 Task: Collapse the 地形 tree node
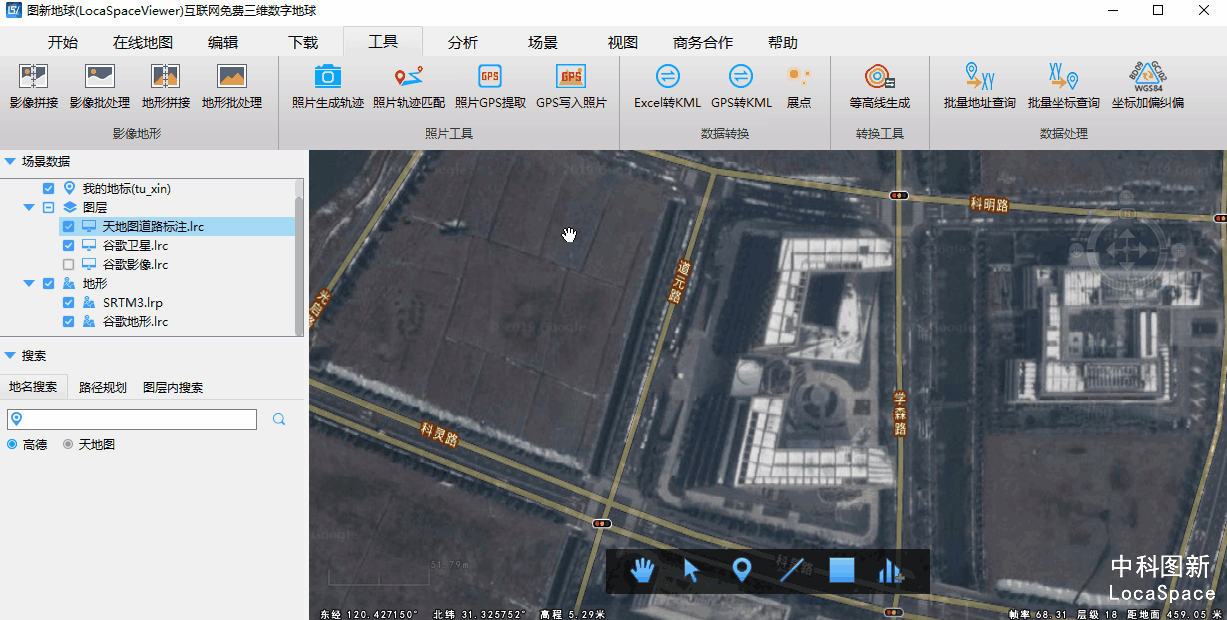[31, 283]
